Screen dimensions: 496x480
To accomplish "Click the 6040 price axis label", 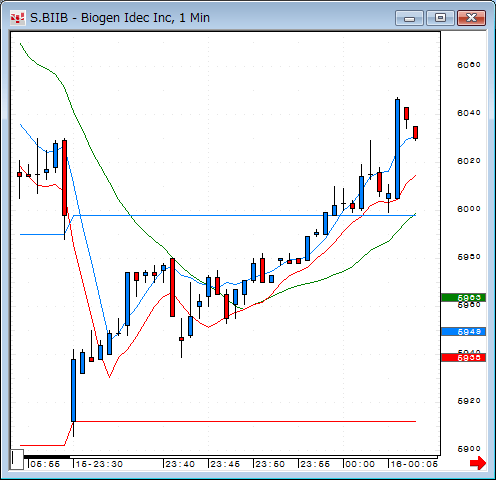I will pyautogui.click(x=469, y=113).
